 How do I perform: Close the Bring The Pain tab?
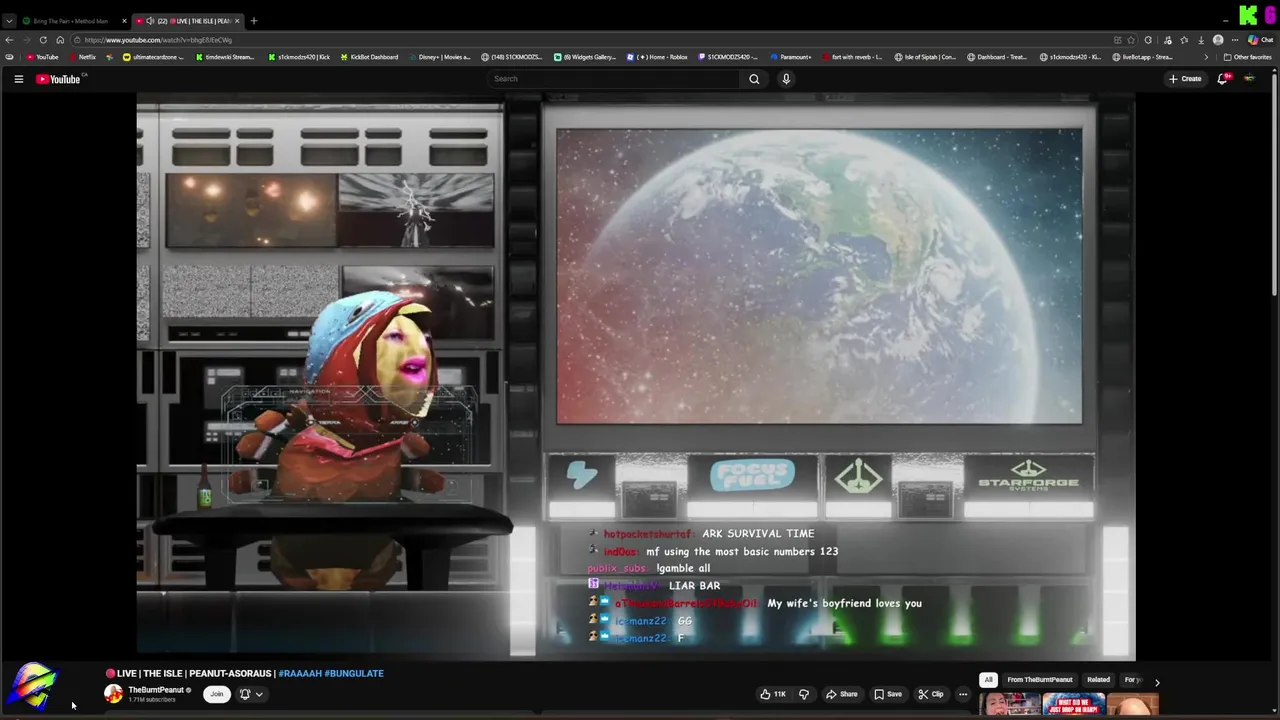(125, 21)
